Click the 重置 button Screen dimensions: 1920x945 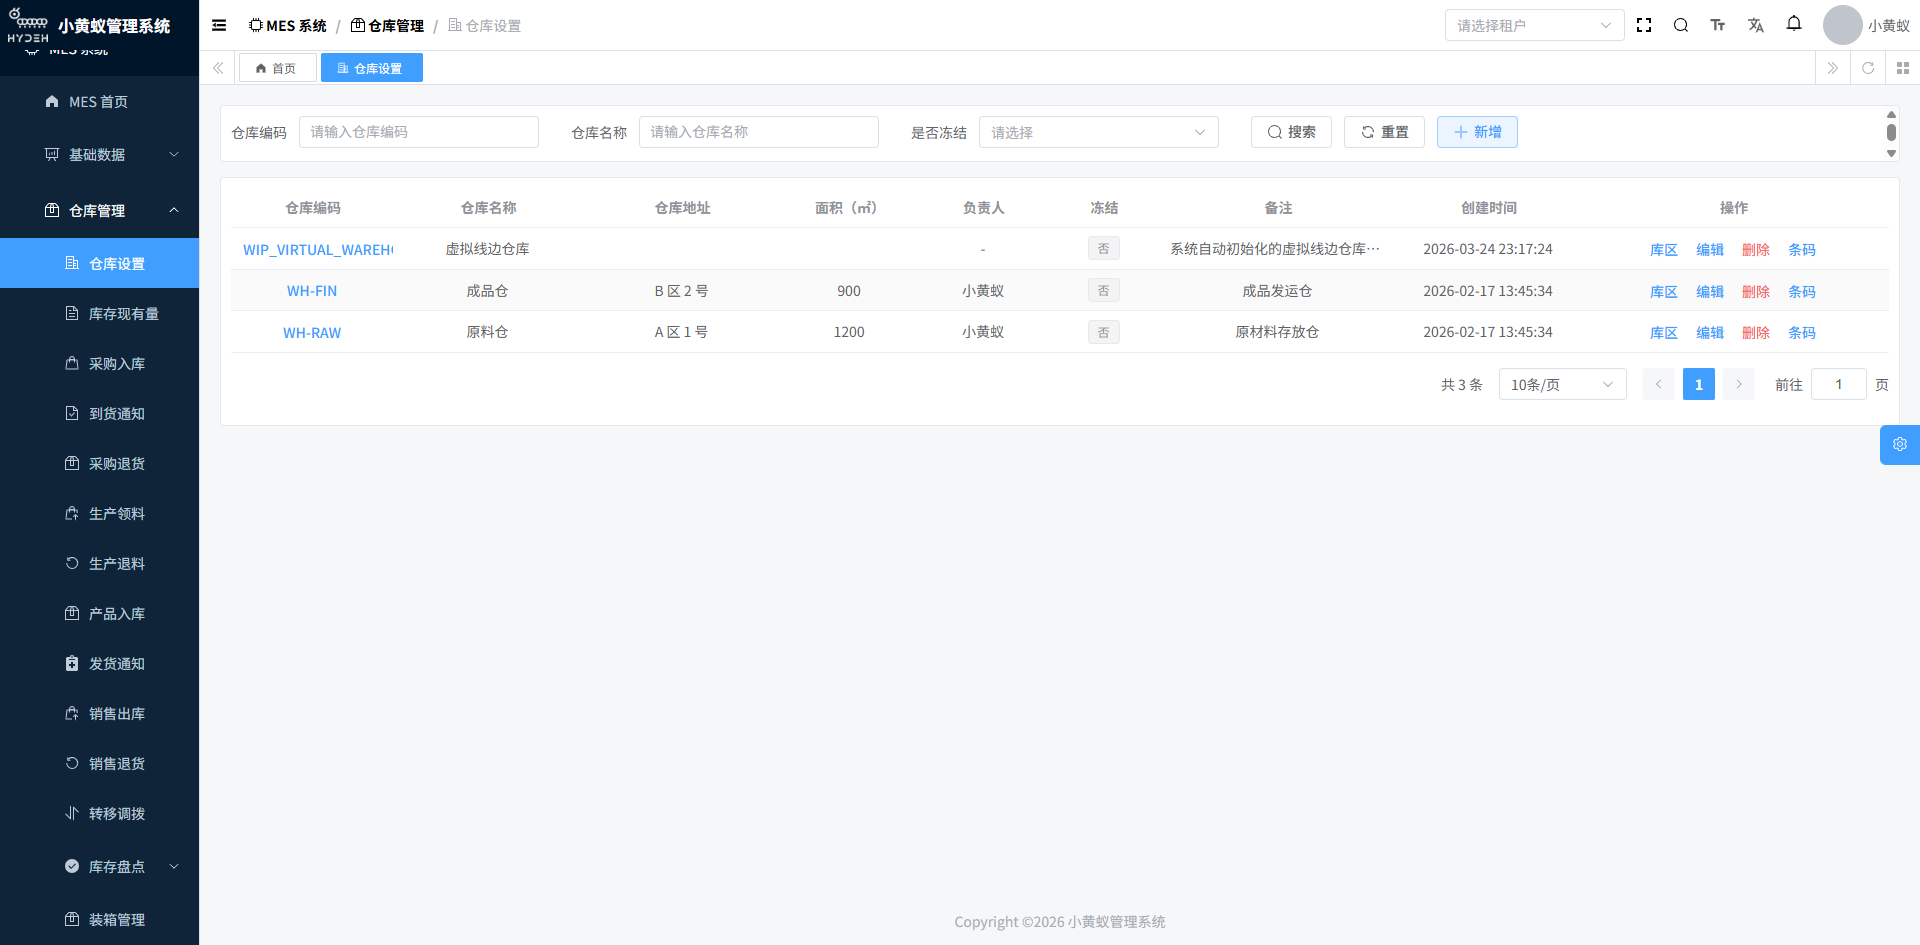(x=1384, y=132)
